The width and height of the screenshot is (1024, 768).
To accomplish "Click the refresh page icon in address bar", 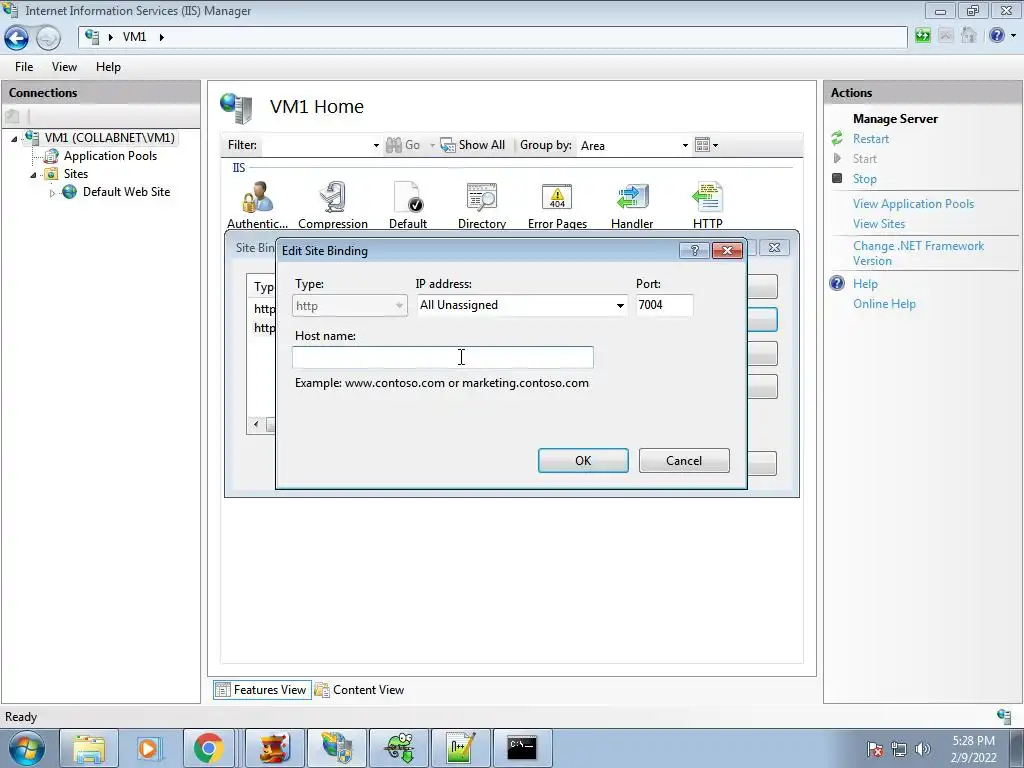I will click(923, 36).
